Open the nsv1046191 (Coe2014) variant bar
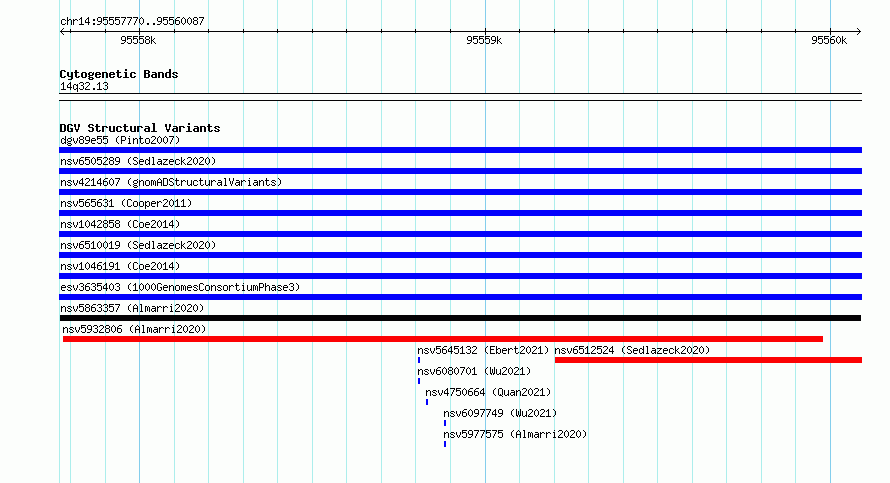890x483 pixels. point(460,276)
